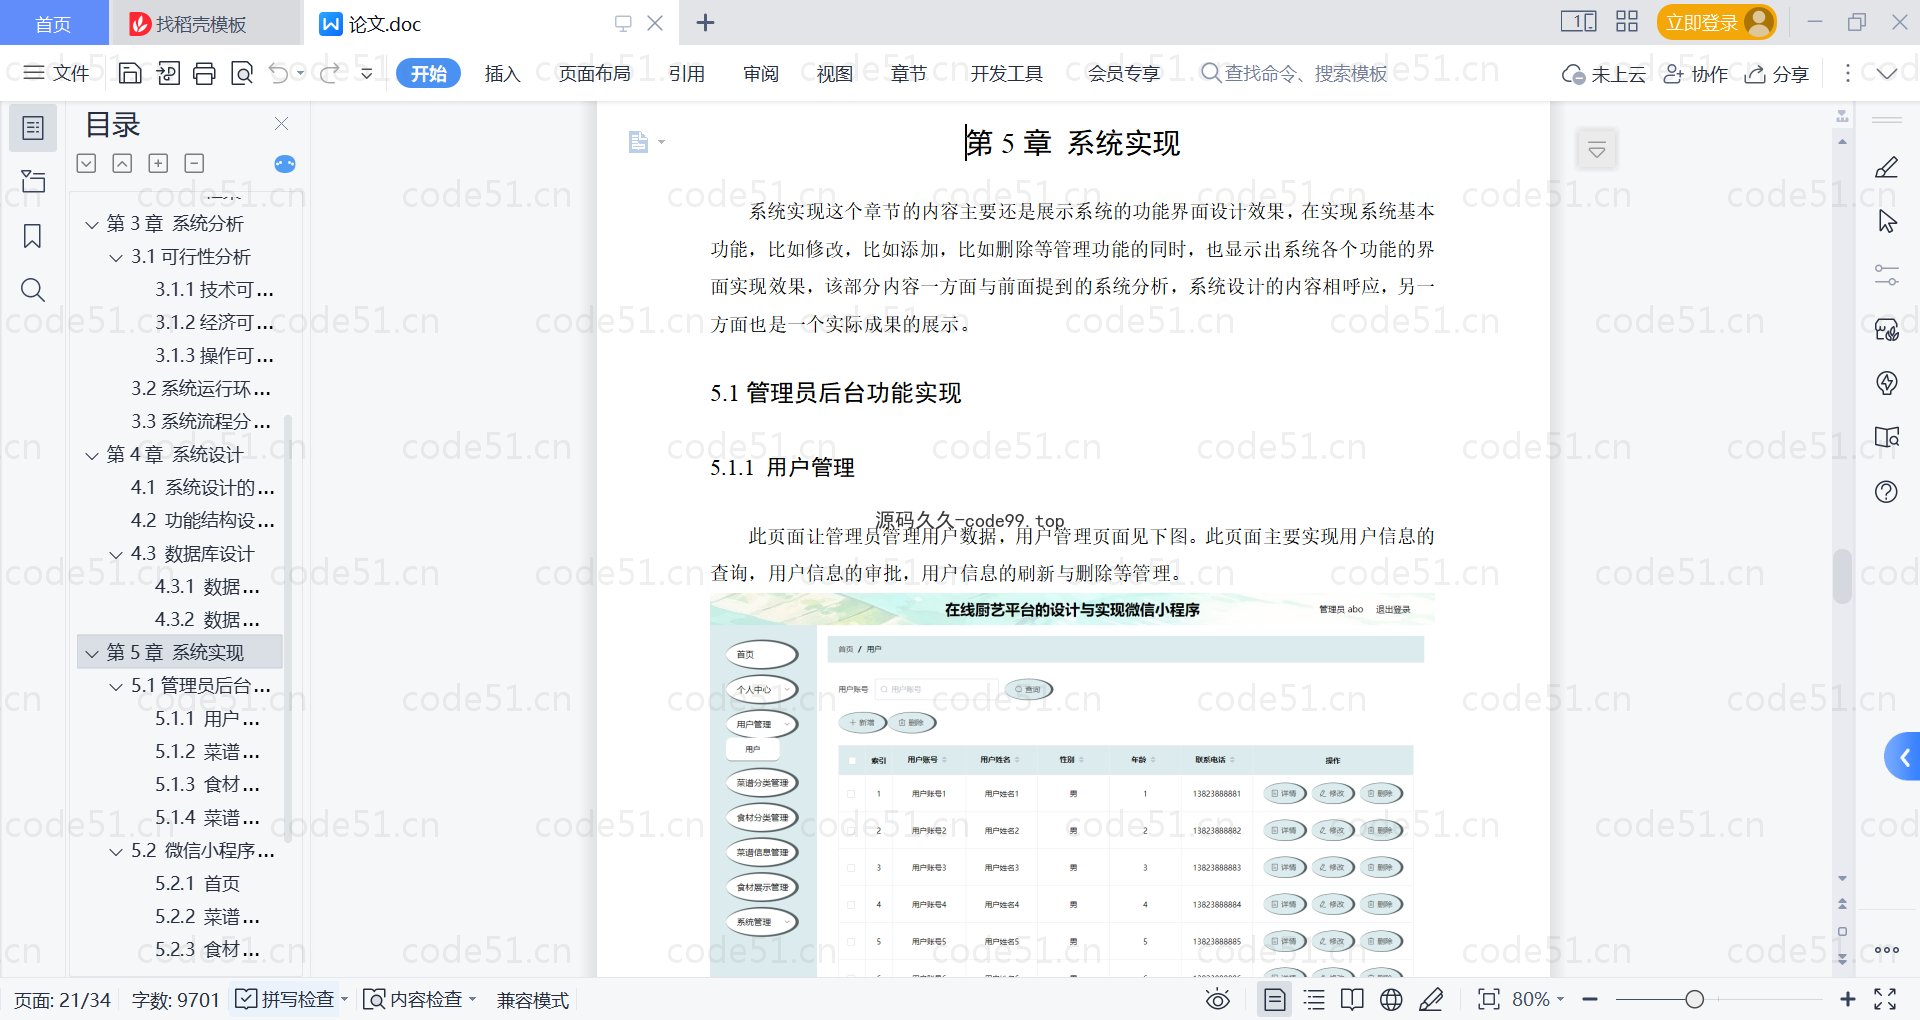Collapse 第5章 系统实现 tree node
The width and height of the screenshot is (1920, 1020).
click(92, 653)
